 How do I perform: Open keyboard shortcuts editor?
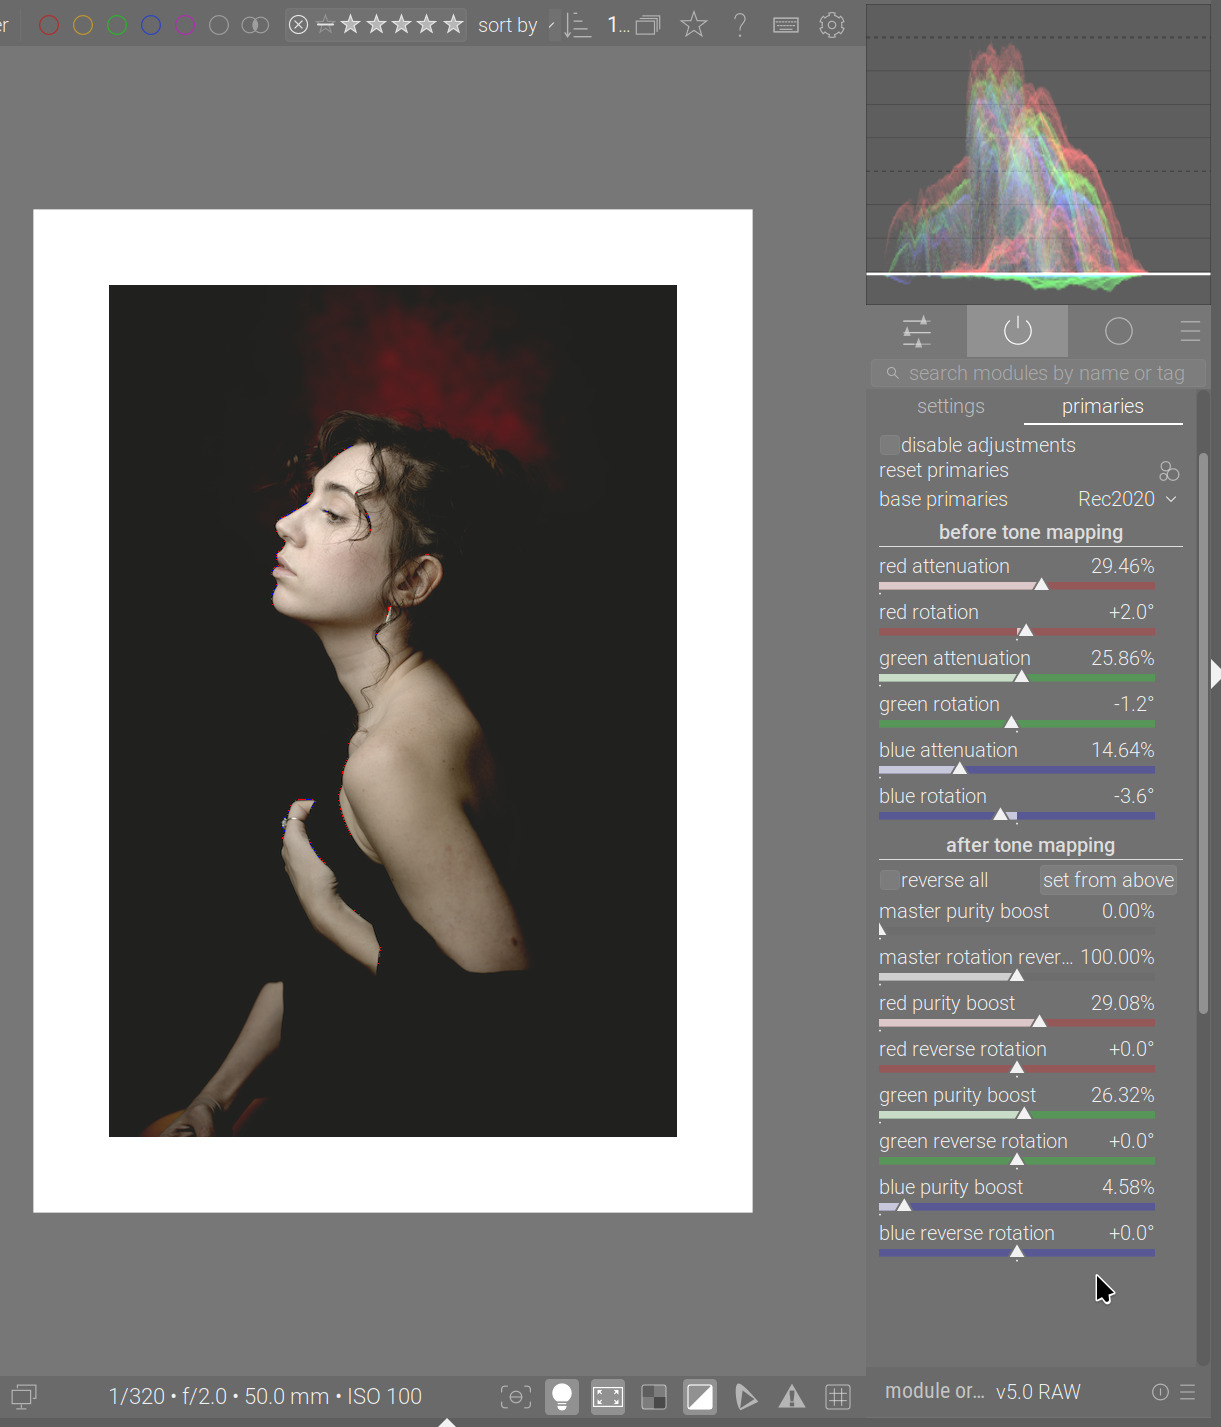tap(786, 25)
